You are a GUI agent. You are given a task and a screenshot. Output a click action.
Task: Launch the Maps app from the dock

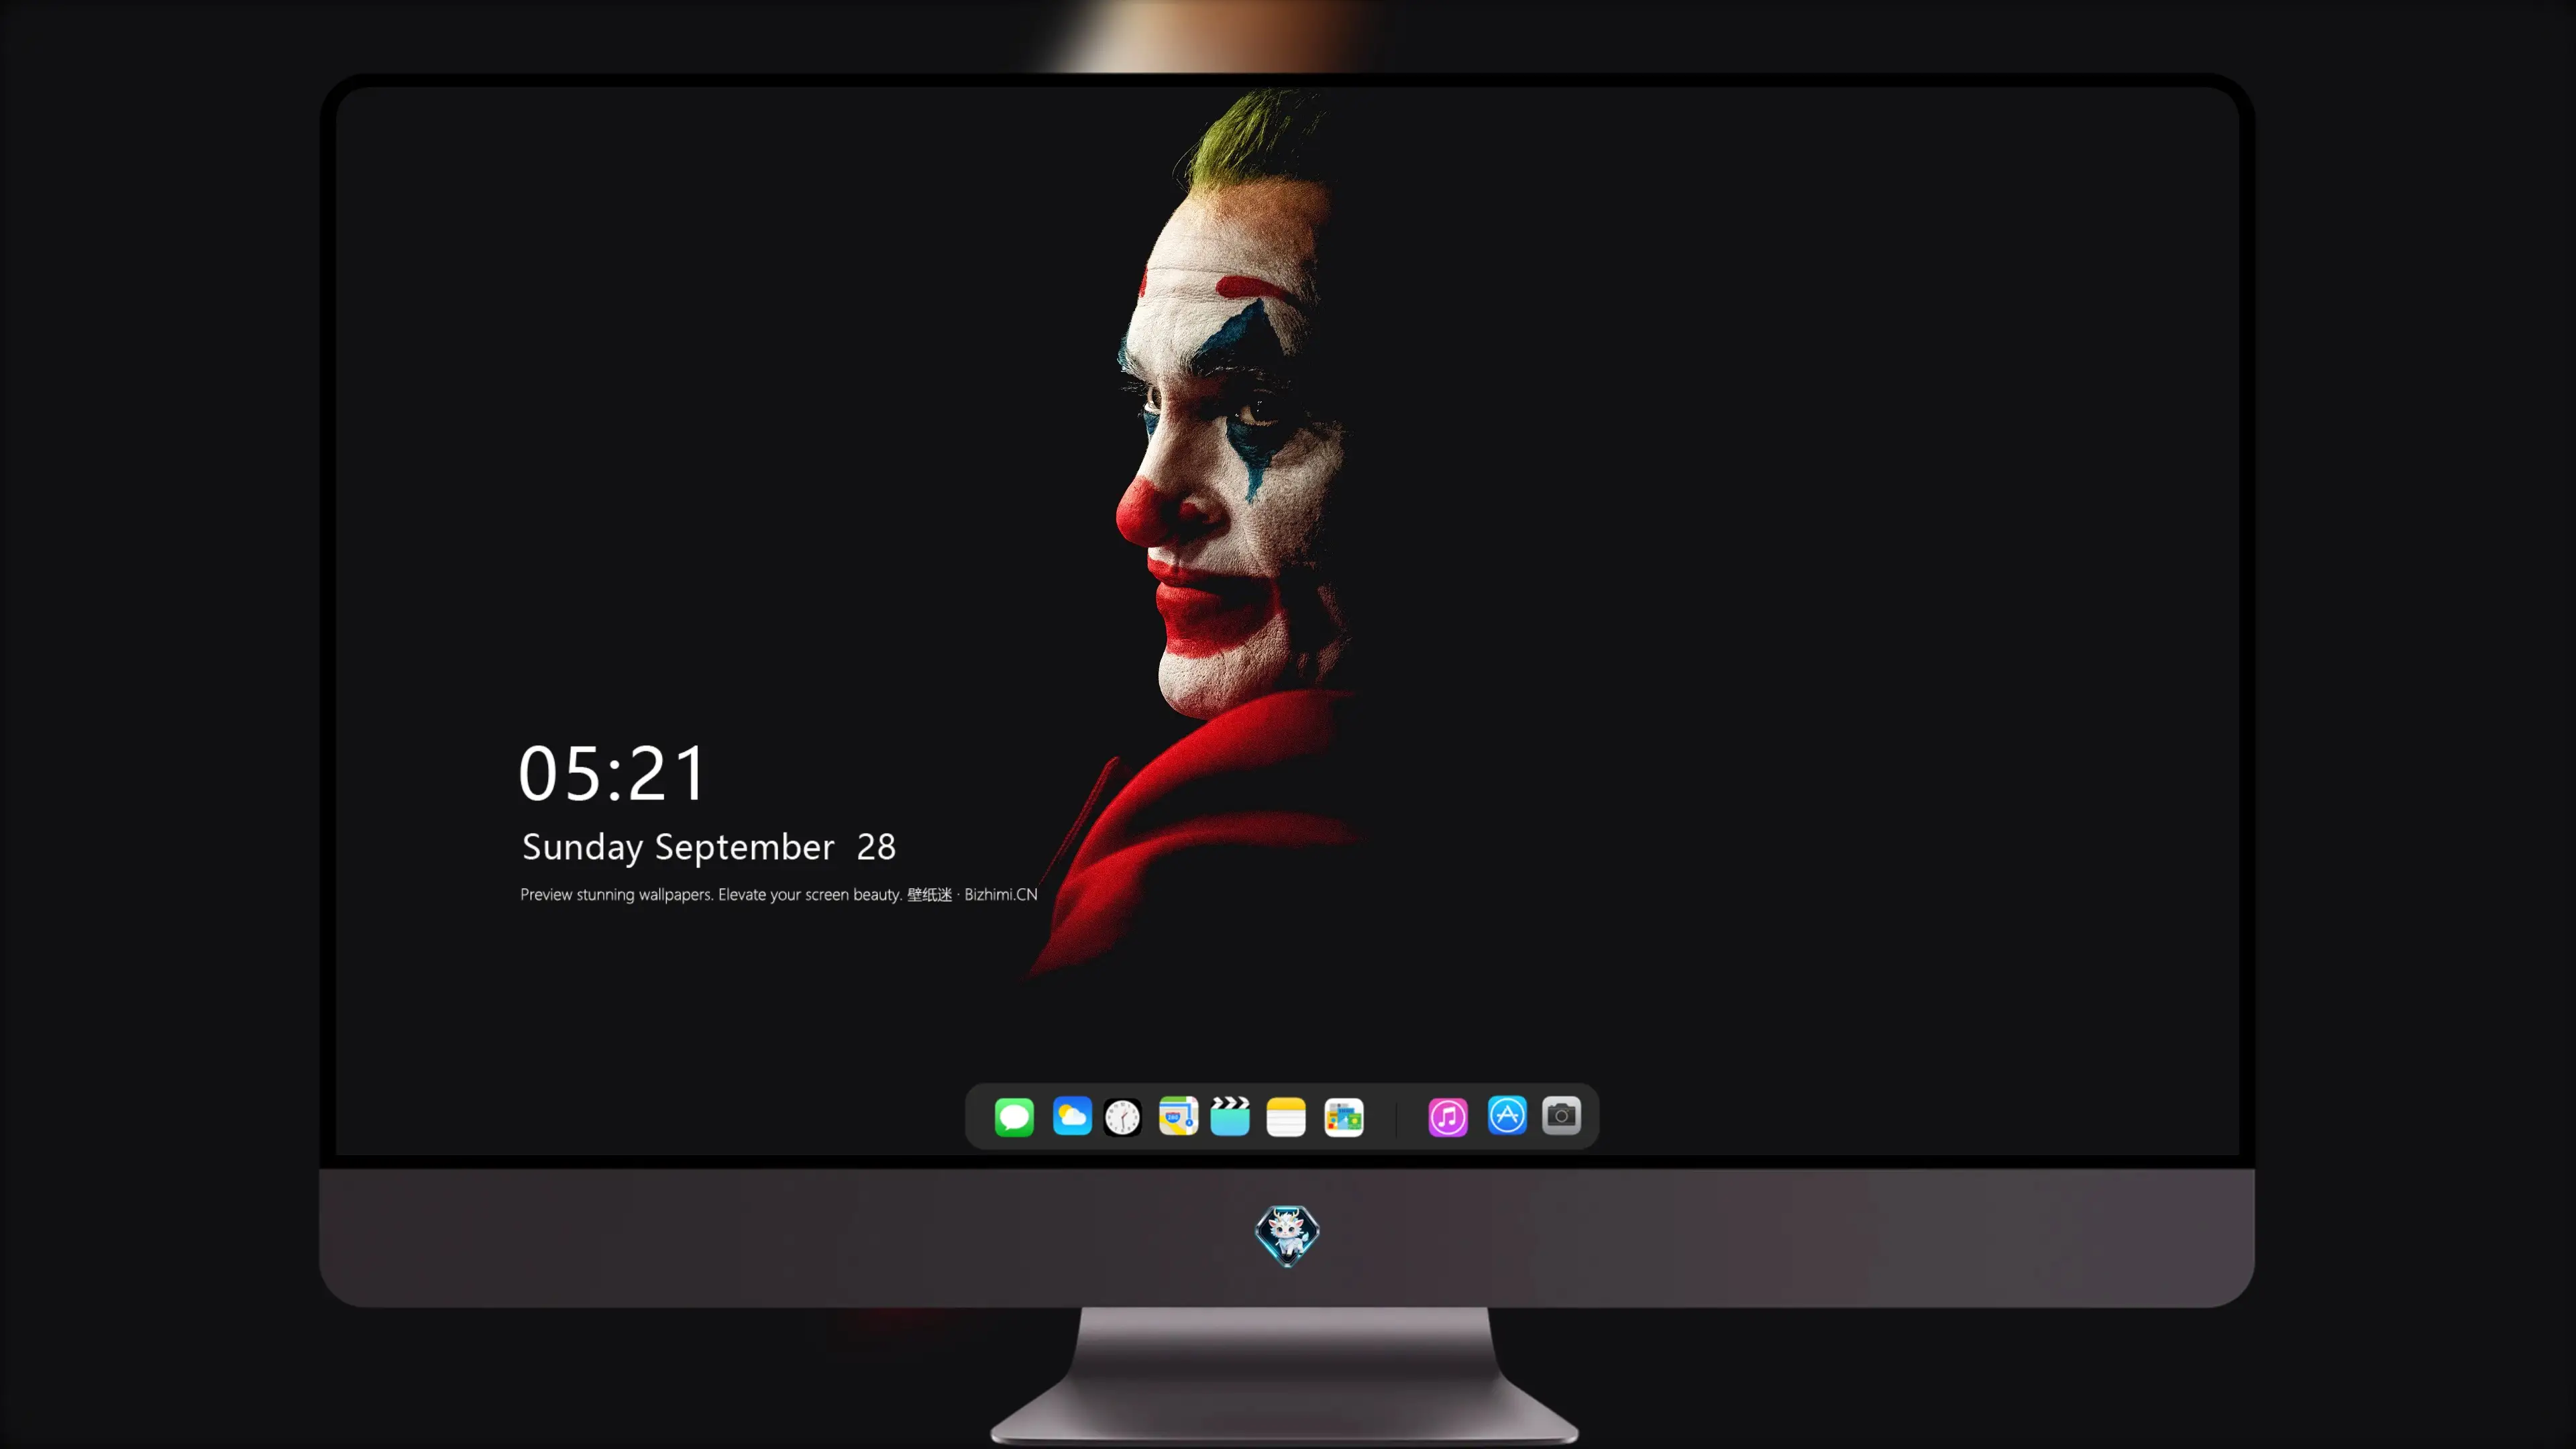pyautogui.click(x=1178, y=1116)
